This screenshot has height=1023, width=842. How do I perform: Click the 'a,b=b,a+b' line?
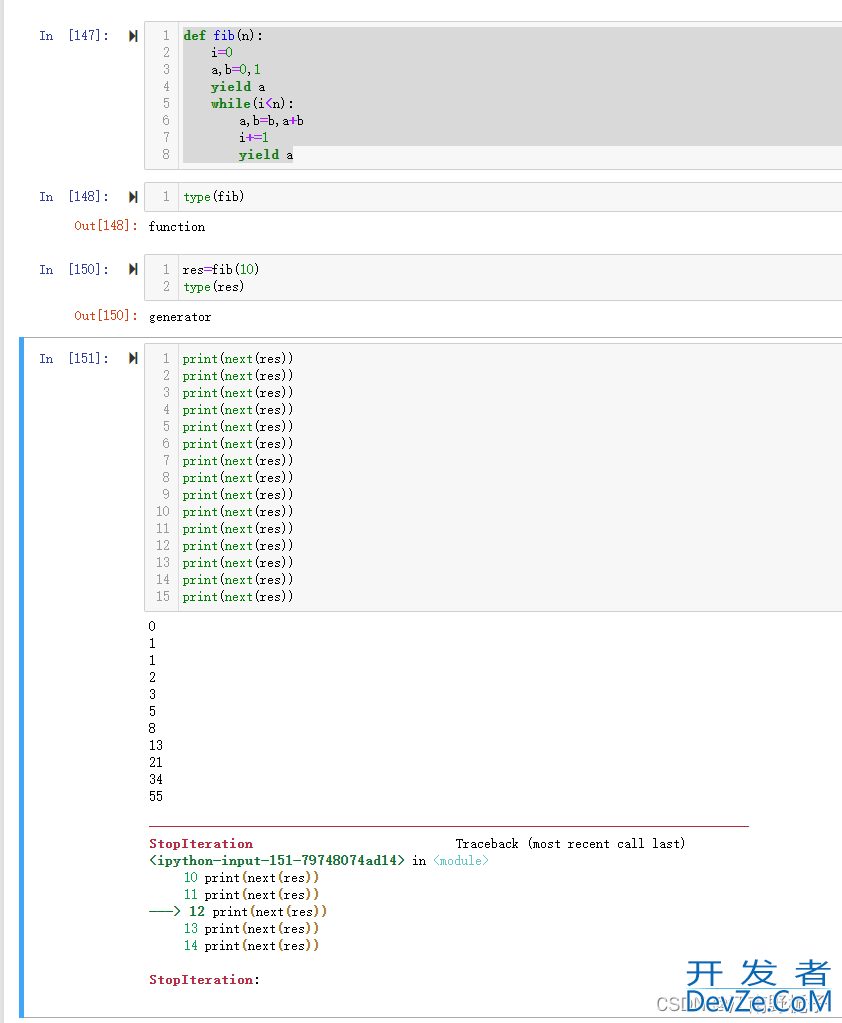271,121
